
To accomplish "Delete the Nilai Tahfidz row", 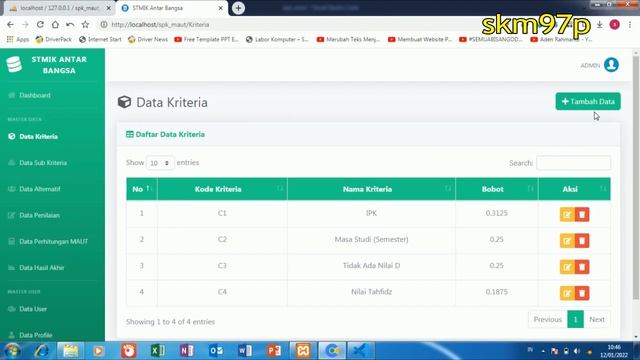I will tap(582, 293).
